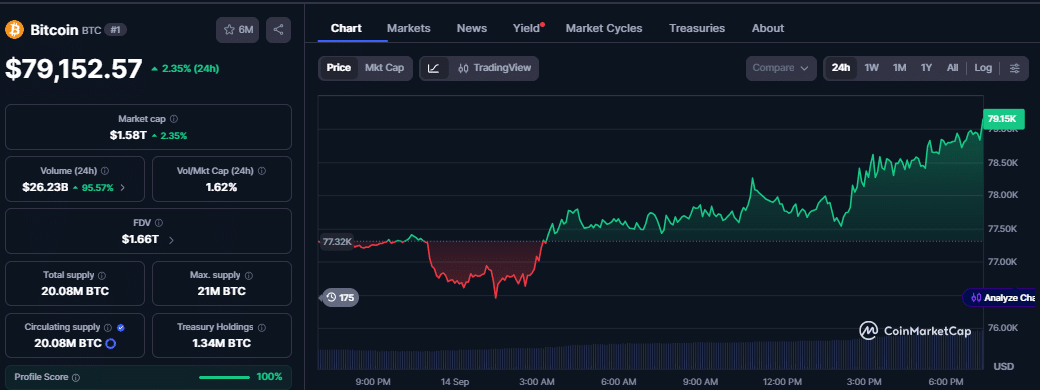
Task: Open the Market Cycles tab
Action: [604, 29]
